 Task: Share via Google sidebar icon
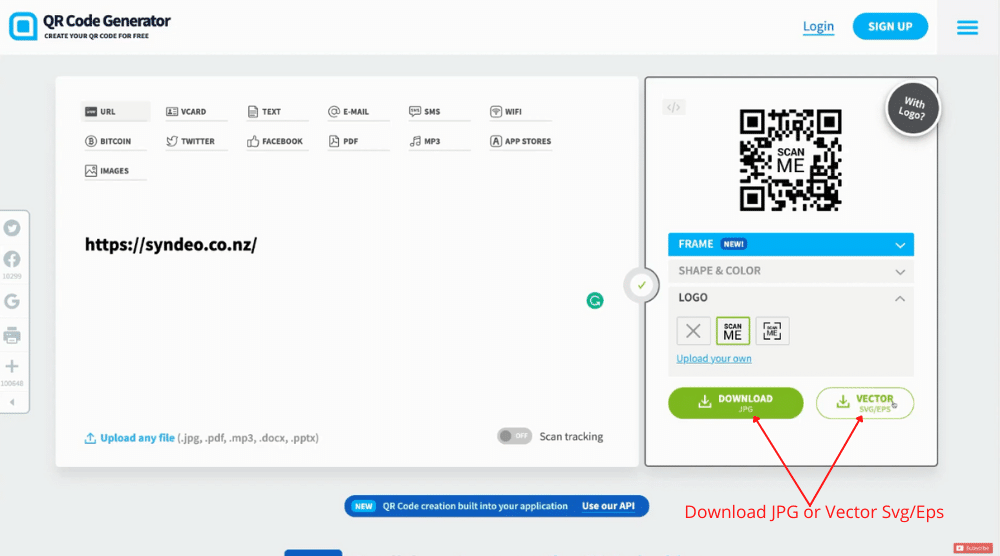[x=12, y=301]
